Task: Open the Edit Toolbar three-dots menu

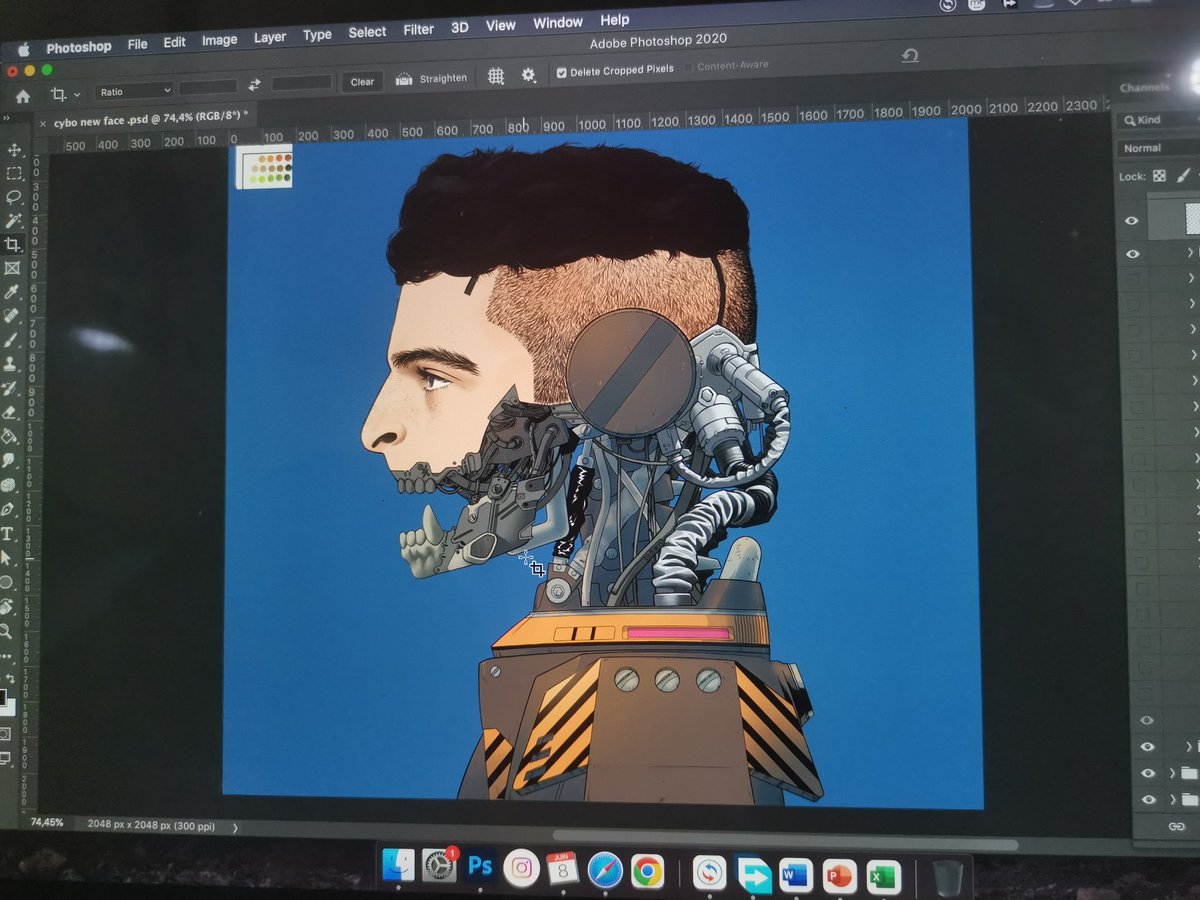Action: point(6,655)
